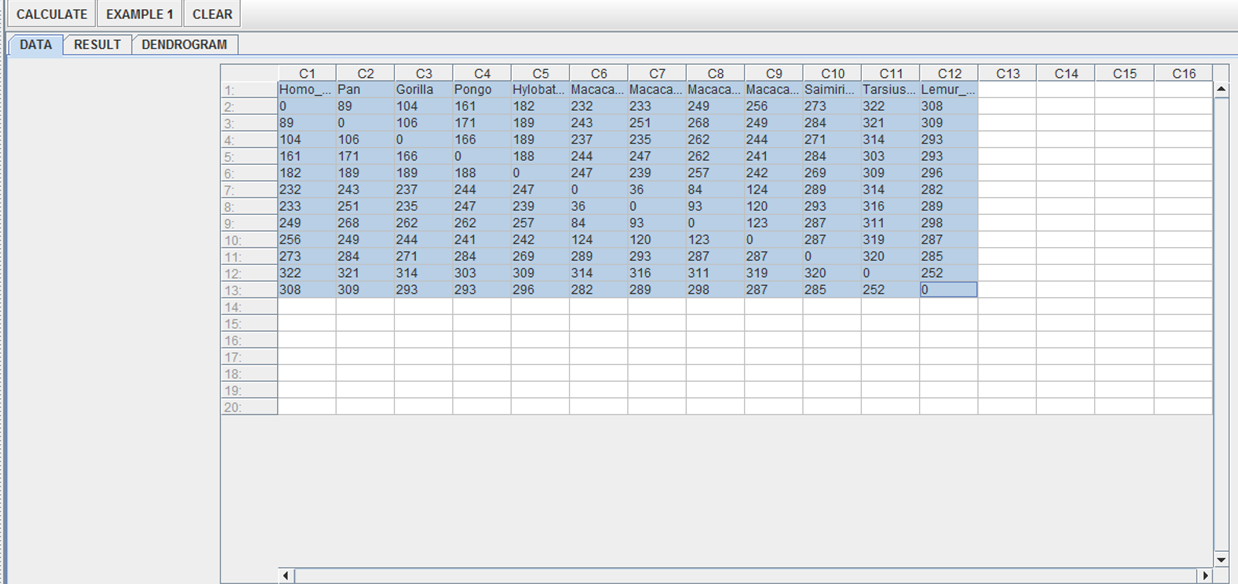Click the horizontal scrollbar left arrow
Screen dimensions: 1238x584
286,576
